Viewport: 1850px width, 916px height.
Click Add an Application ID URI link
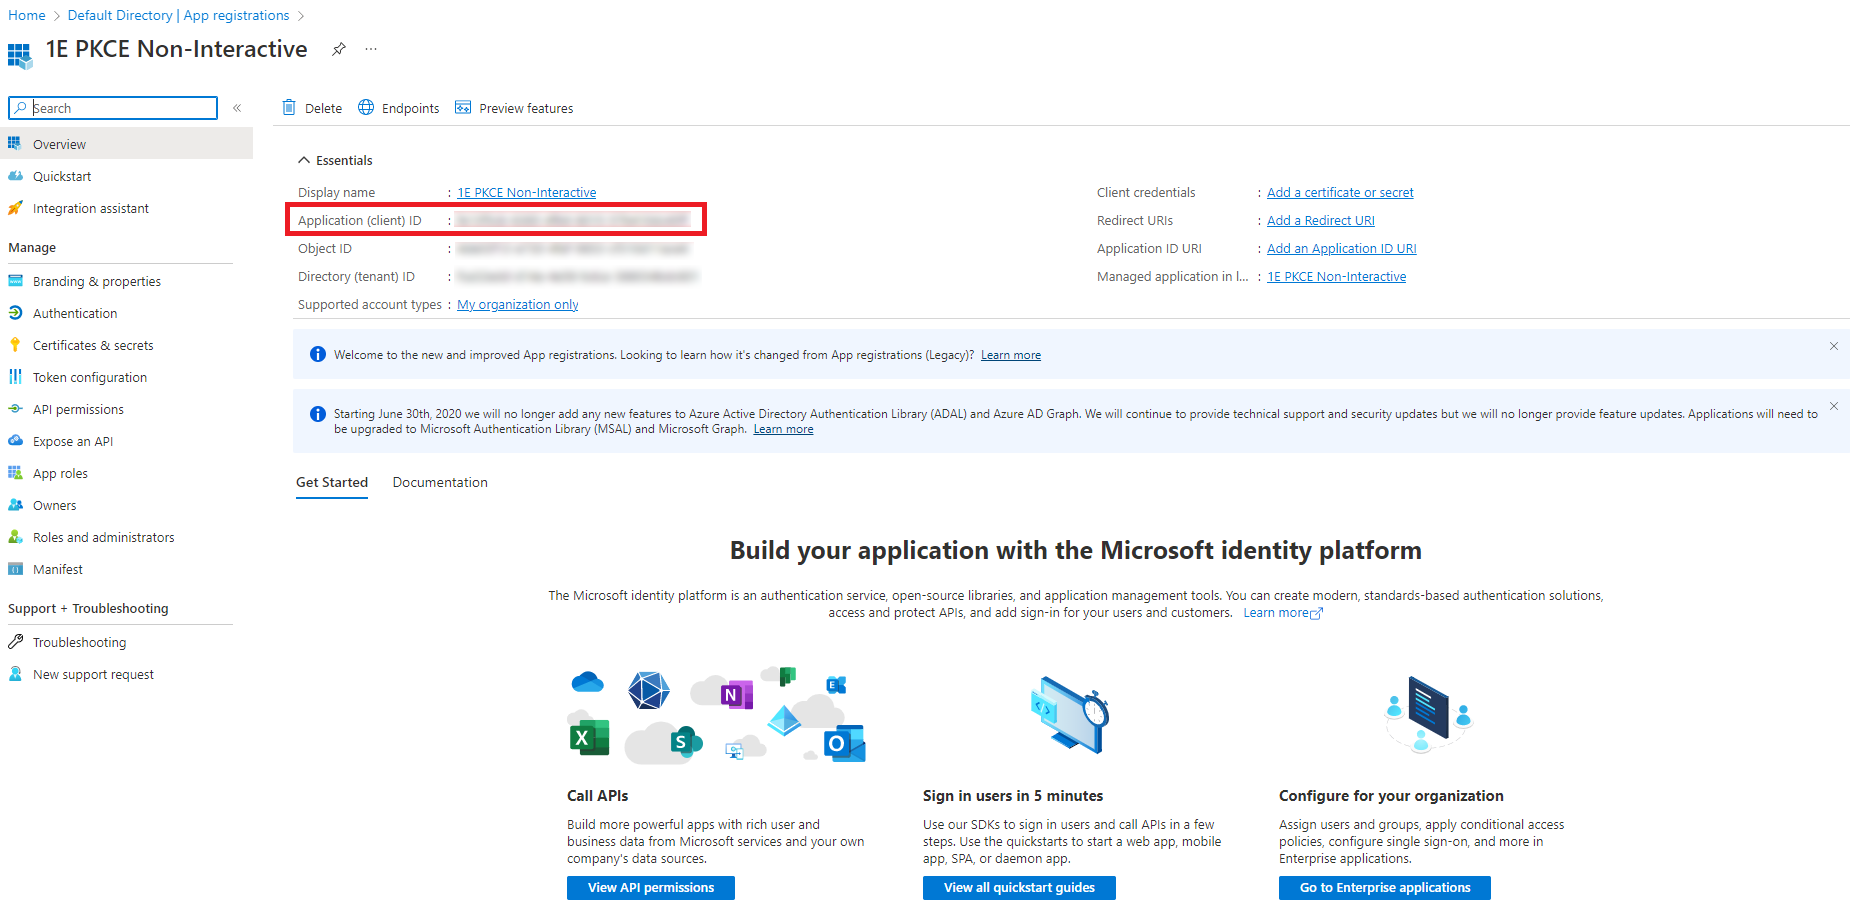[1342, 249]
